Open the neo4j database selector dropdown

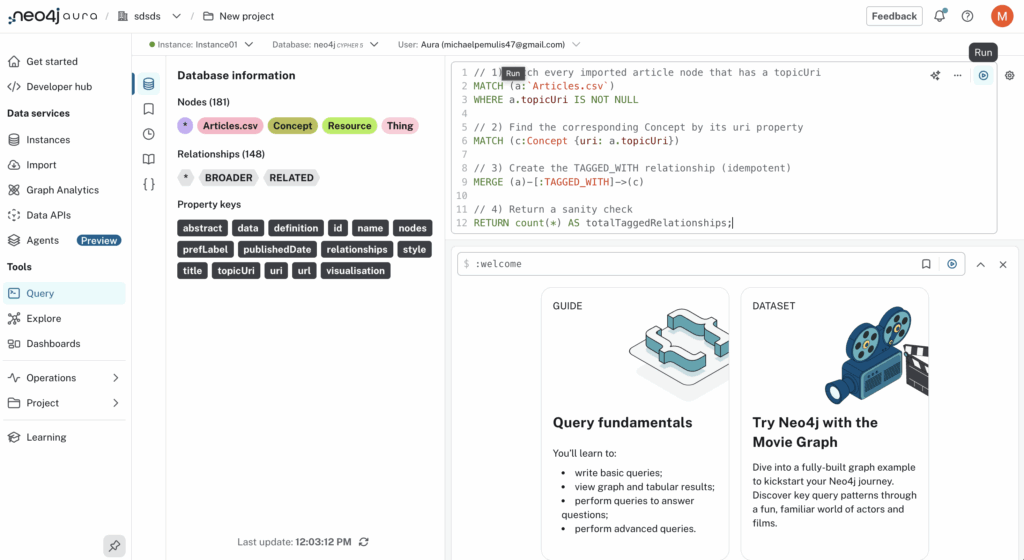tap(374, 44)
